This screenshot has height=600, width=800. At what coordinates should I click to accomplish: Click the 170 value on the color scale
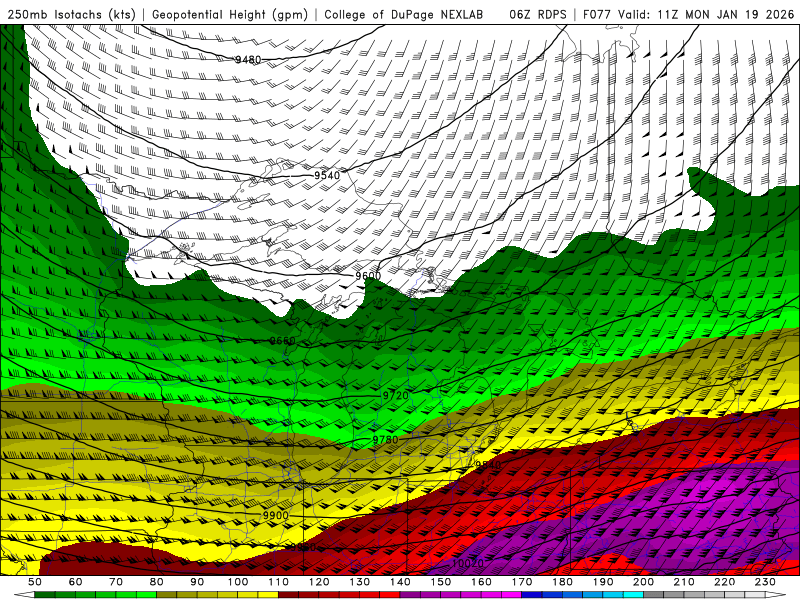pyautogui.click(x=522, y=582)
